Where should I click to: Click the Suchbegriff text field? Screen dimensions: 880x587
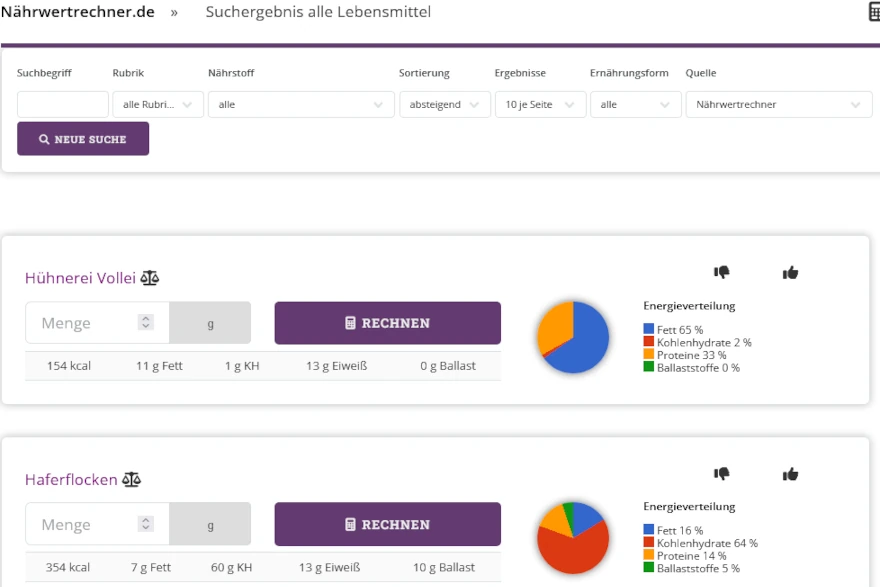[x=63, y=104]
